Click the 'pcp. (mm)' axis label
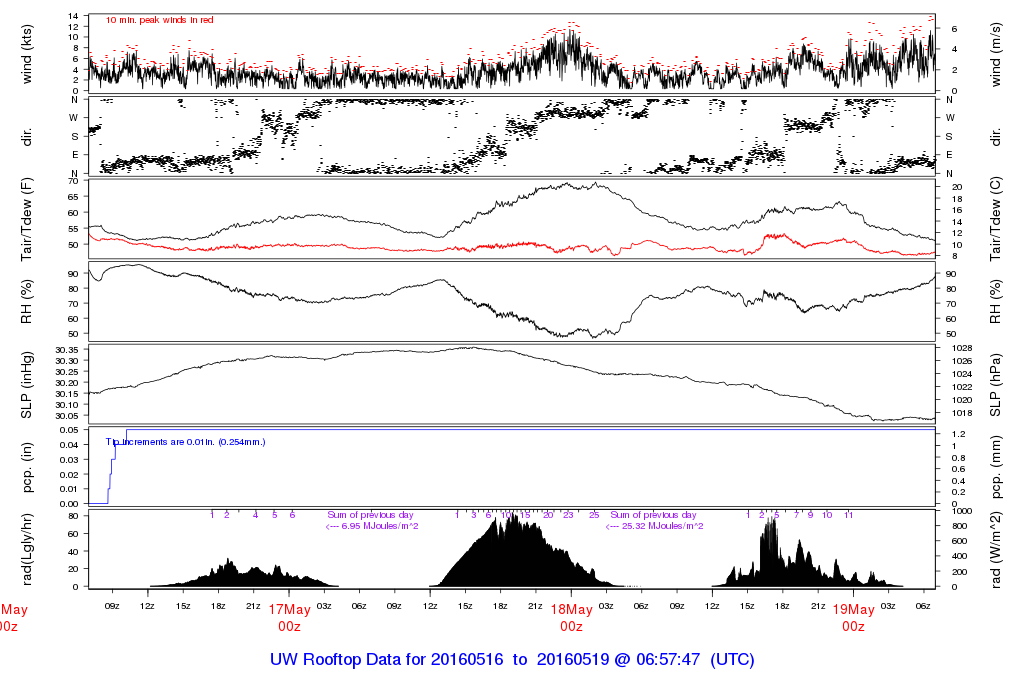 tap(995, 468)
